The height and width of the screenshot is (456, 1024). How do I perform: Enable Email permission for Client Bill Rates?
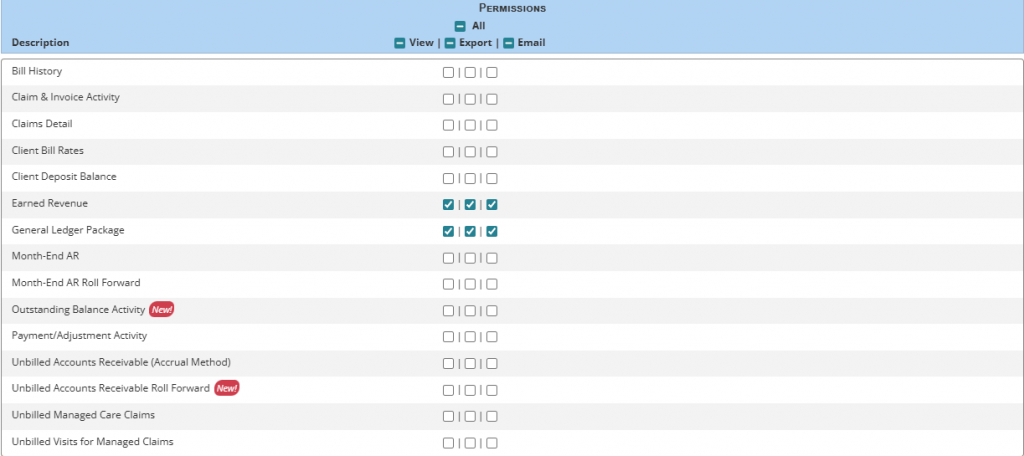click(x=492, y=152)
